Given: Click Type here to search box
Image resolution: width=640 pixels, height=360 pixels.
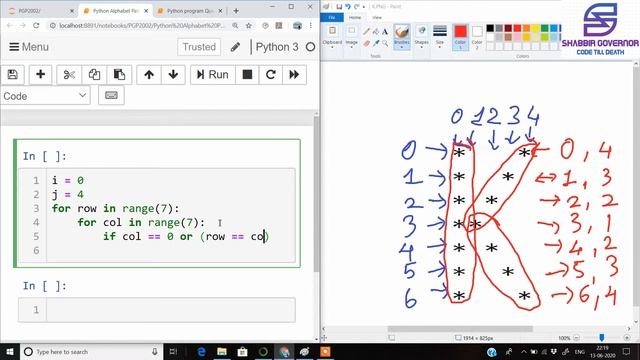Looking at the screenshot, I should (91, 351).
